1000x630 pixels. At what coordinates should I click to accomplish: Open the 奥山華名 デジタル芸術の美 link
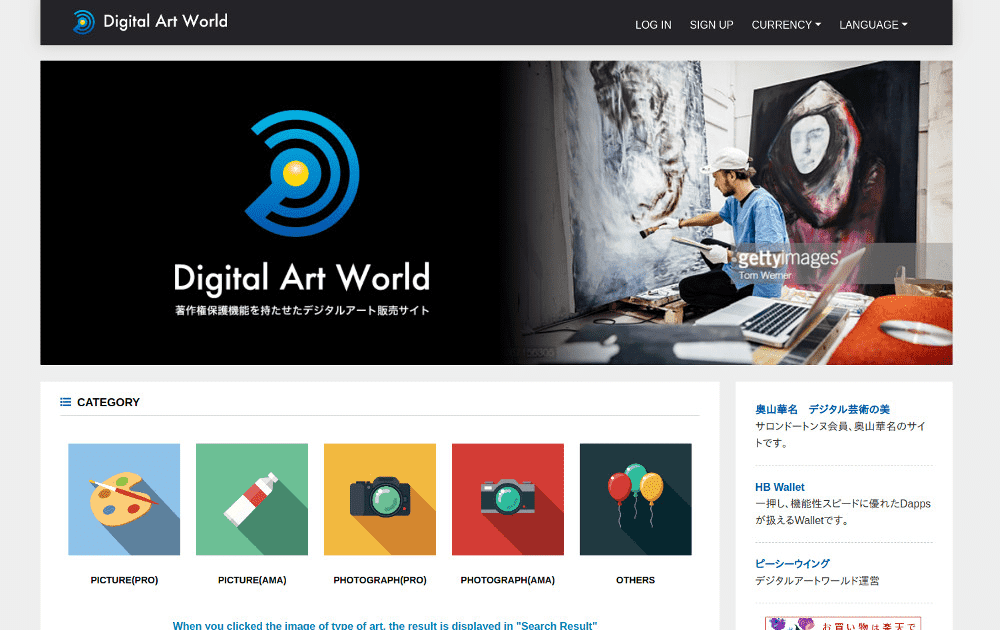coord(826,408)
